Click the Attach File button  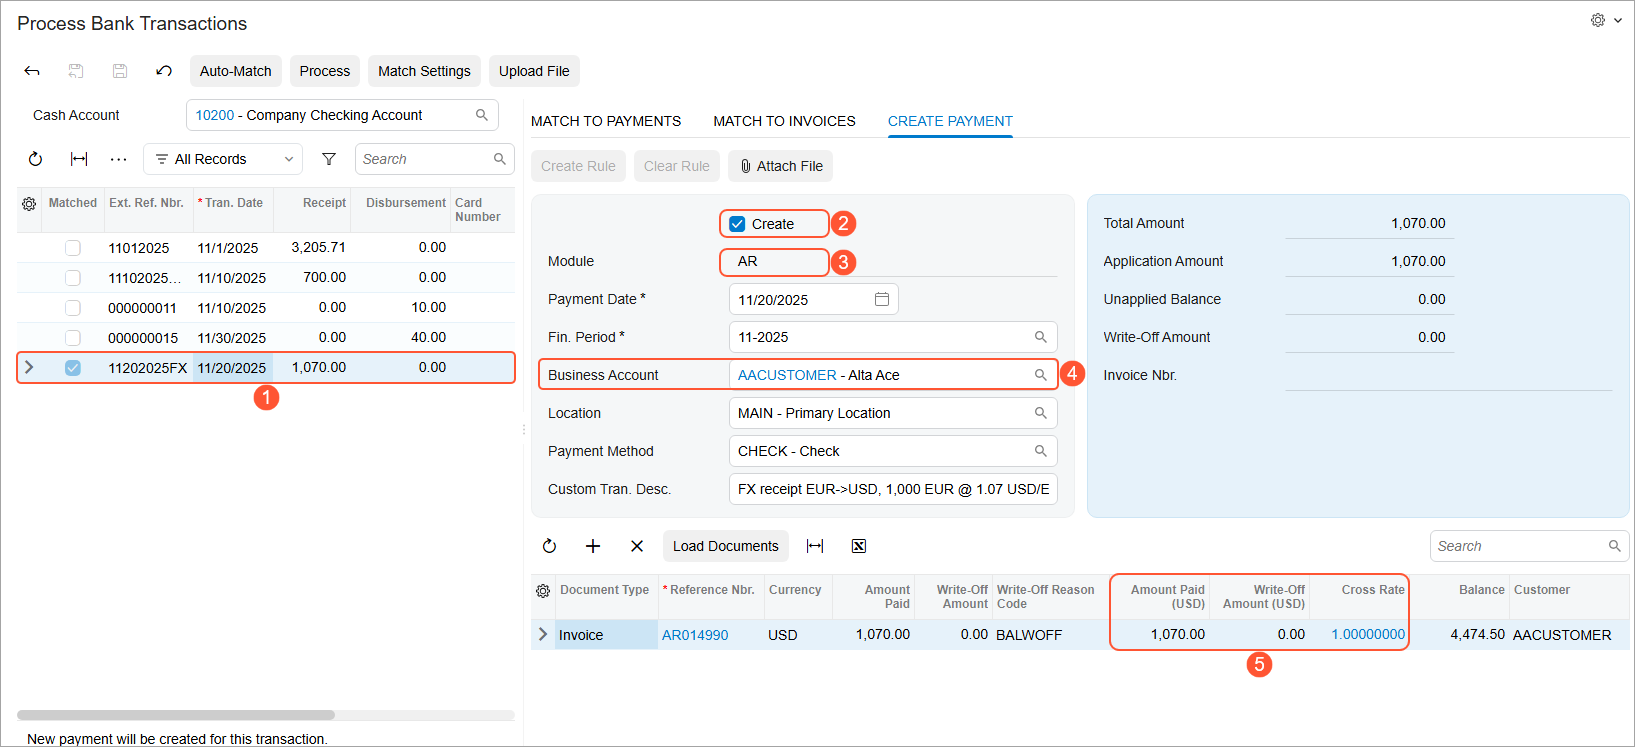point(781,166)
